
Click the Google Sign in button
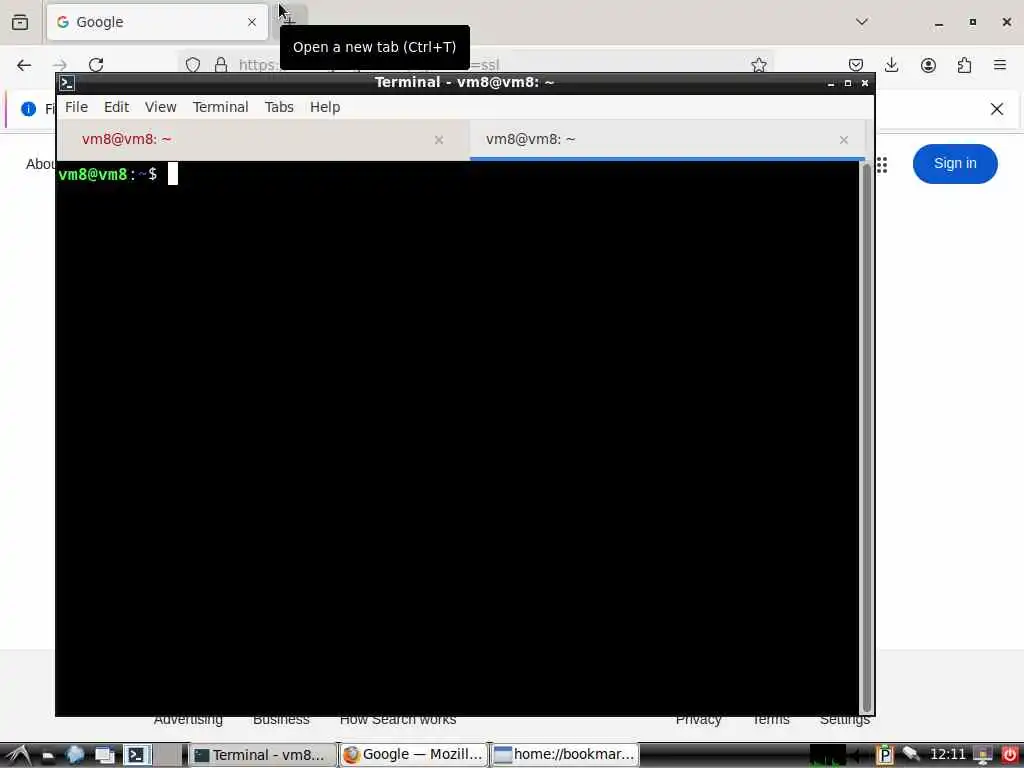(955, 163)
